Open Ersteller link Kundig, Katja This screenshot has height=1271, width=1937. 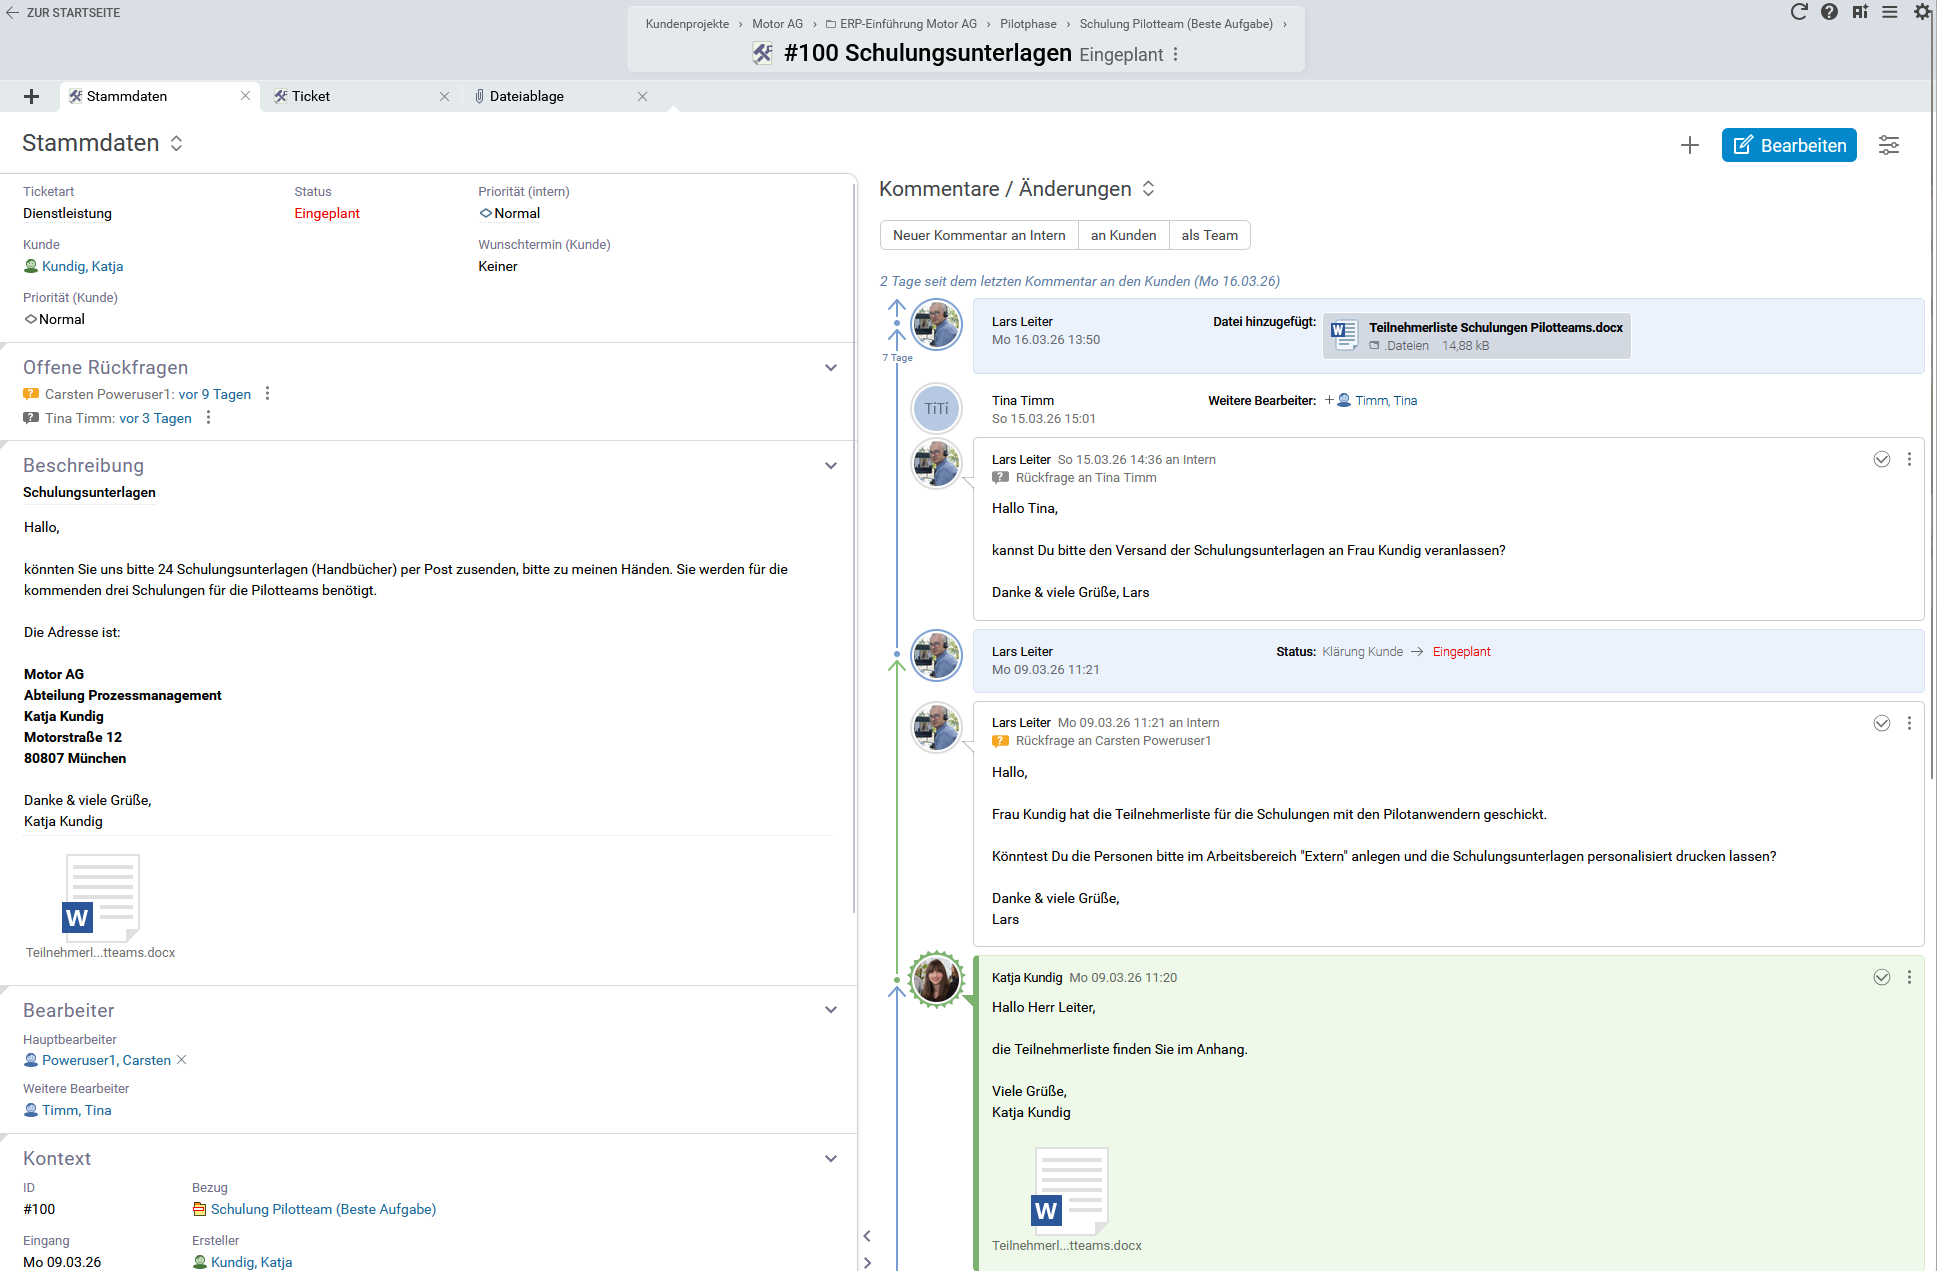252,1262
